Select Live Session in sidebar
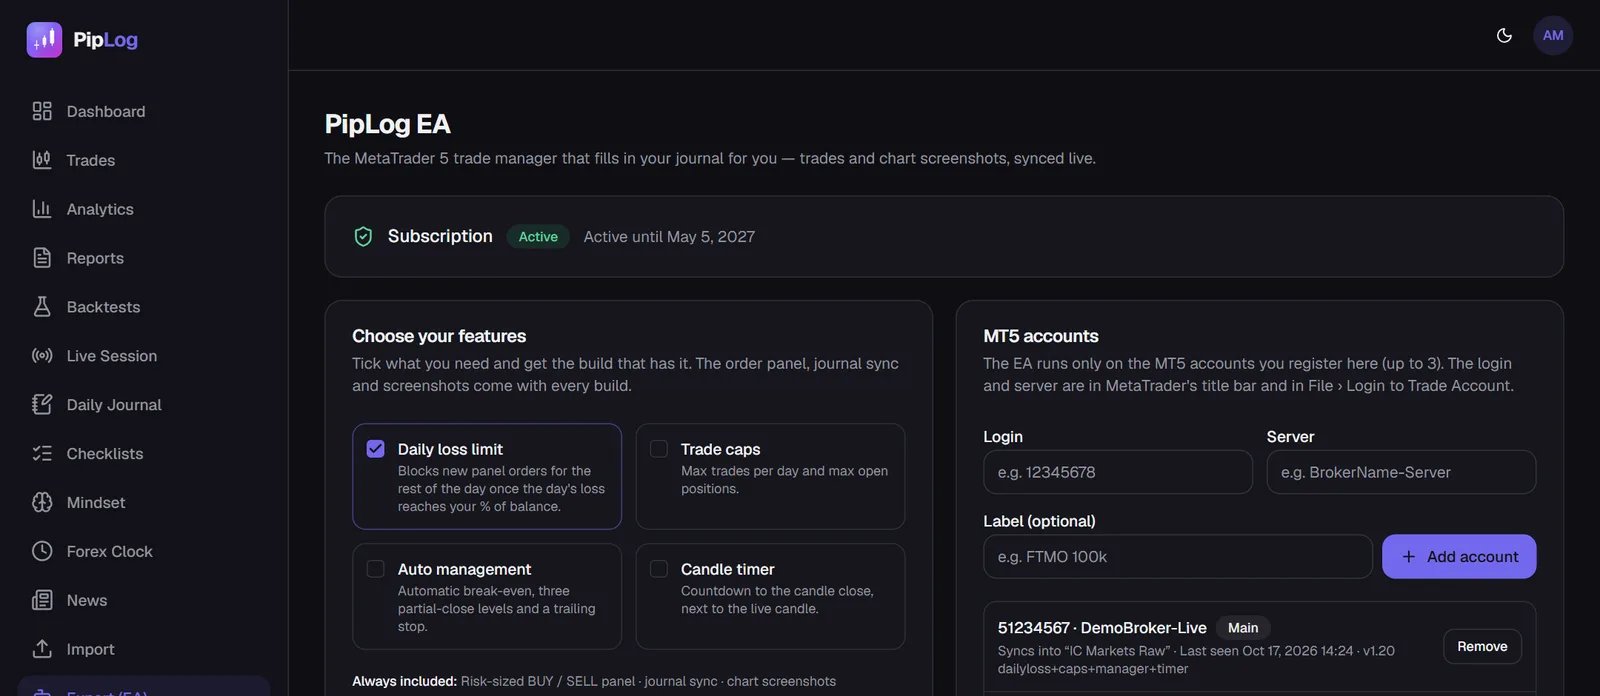 pyautogui.click(x=144, y=356)
